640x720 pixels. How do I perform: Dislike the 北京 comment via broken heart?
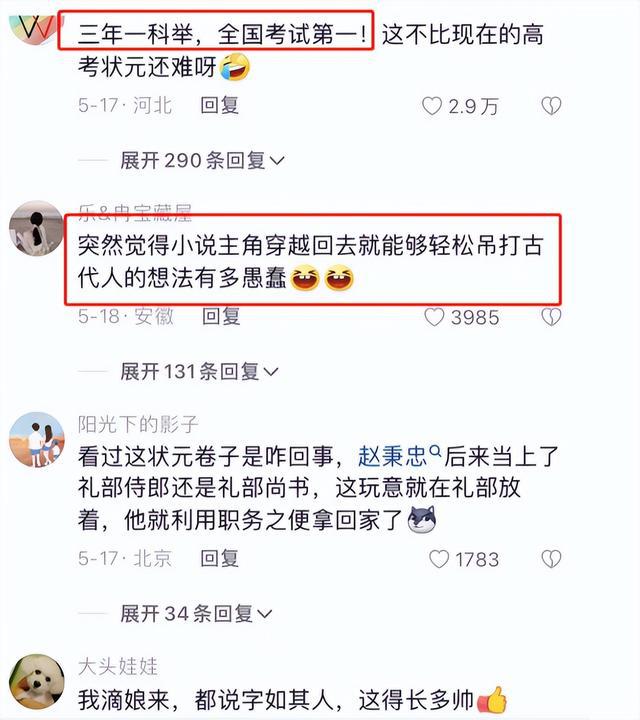(x=551, y=559)
